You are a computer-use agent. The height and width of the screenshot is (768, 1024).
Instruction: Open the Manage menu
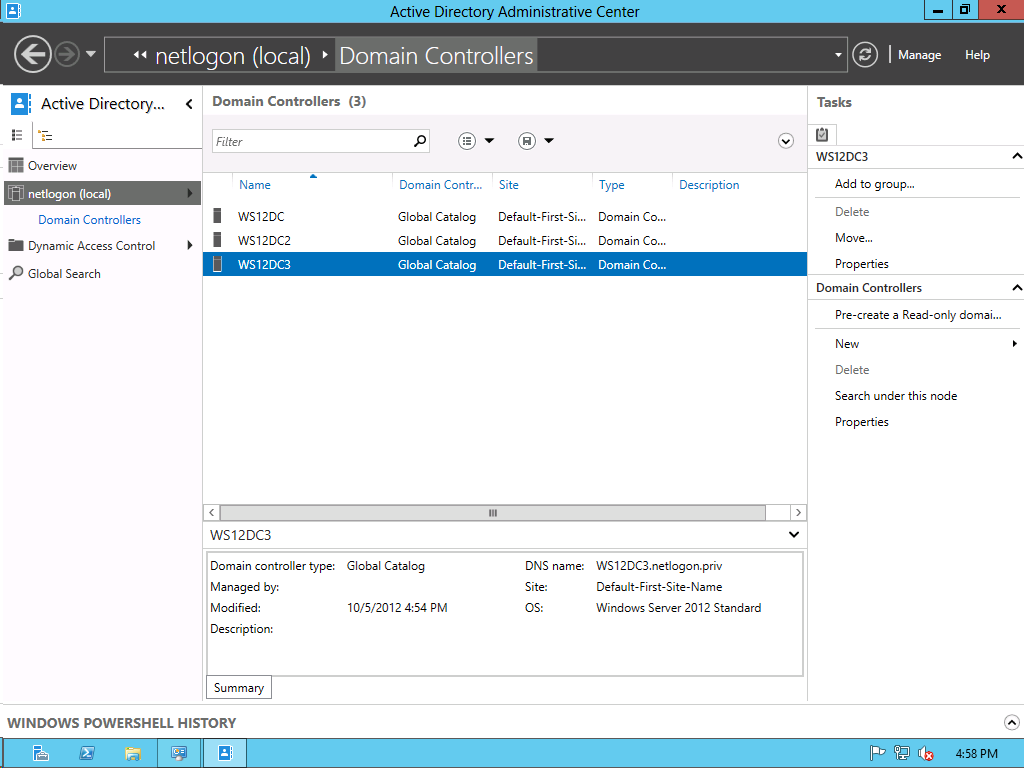919,55
